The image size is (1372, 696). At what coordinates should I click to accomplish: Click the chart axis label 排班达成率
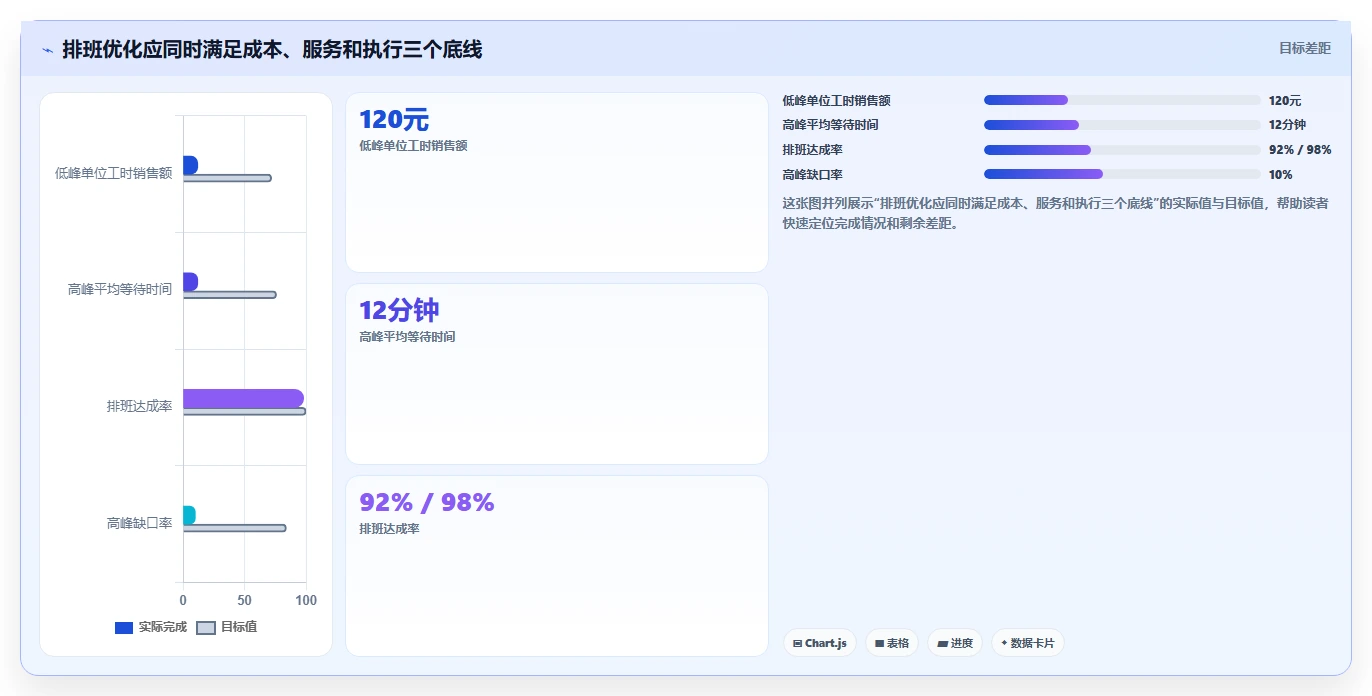point(140,406)
